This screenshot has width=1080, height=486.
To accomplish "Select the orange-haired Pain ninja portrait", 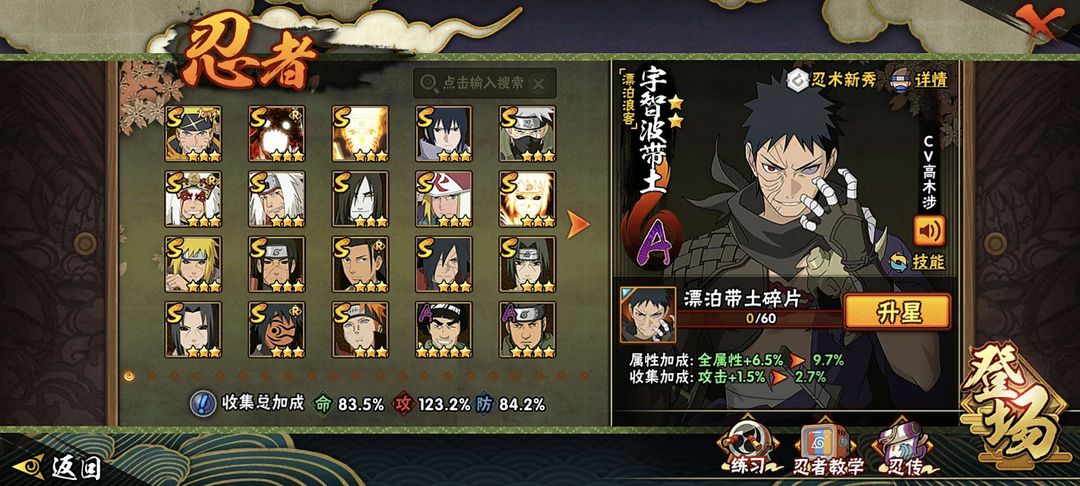I will point(360,330).
